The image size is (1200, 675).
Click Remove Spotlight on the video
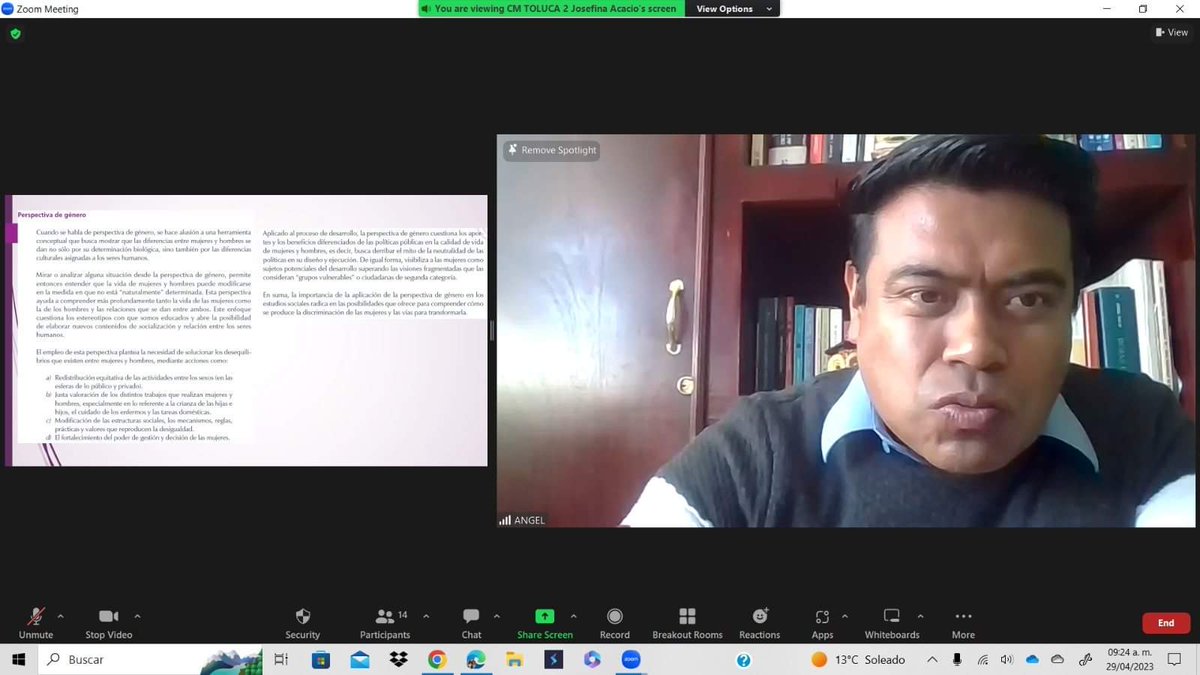pos(552,150)
